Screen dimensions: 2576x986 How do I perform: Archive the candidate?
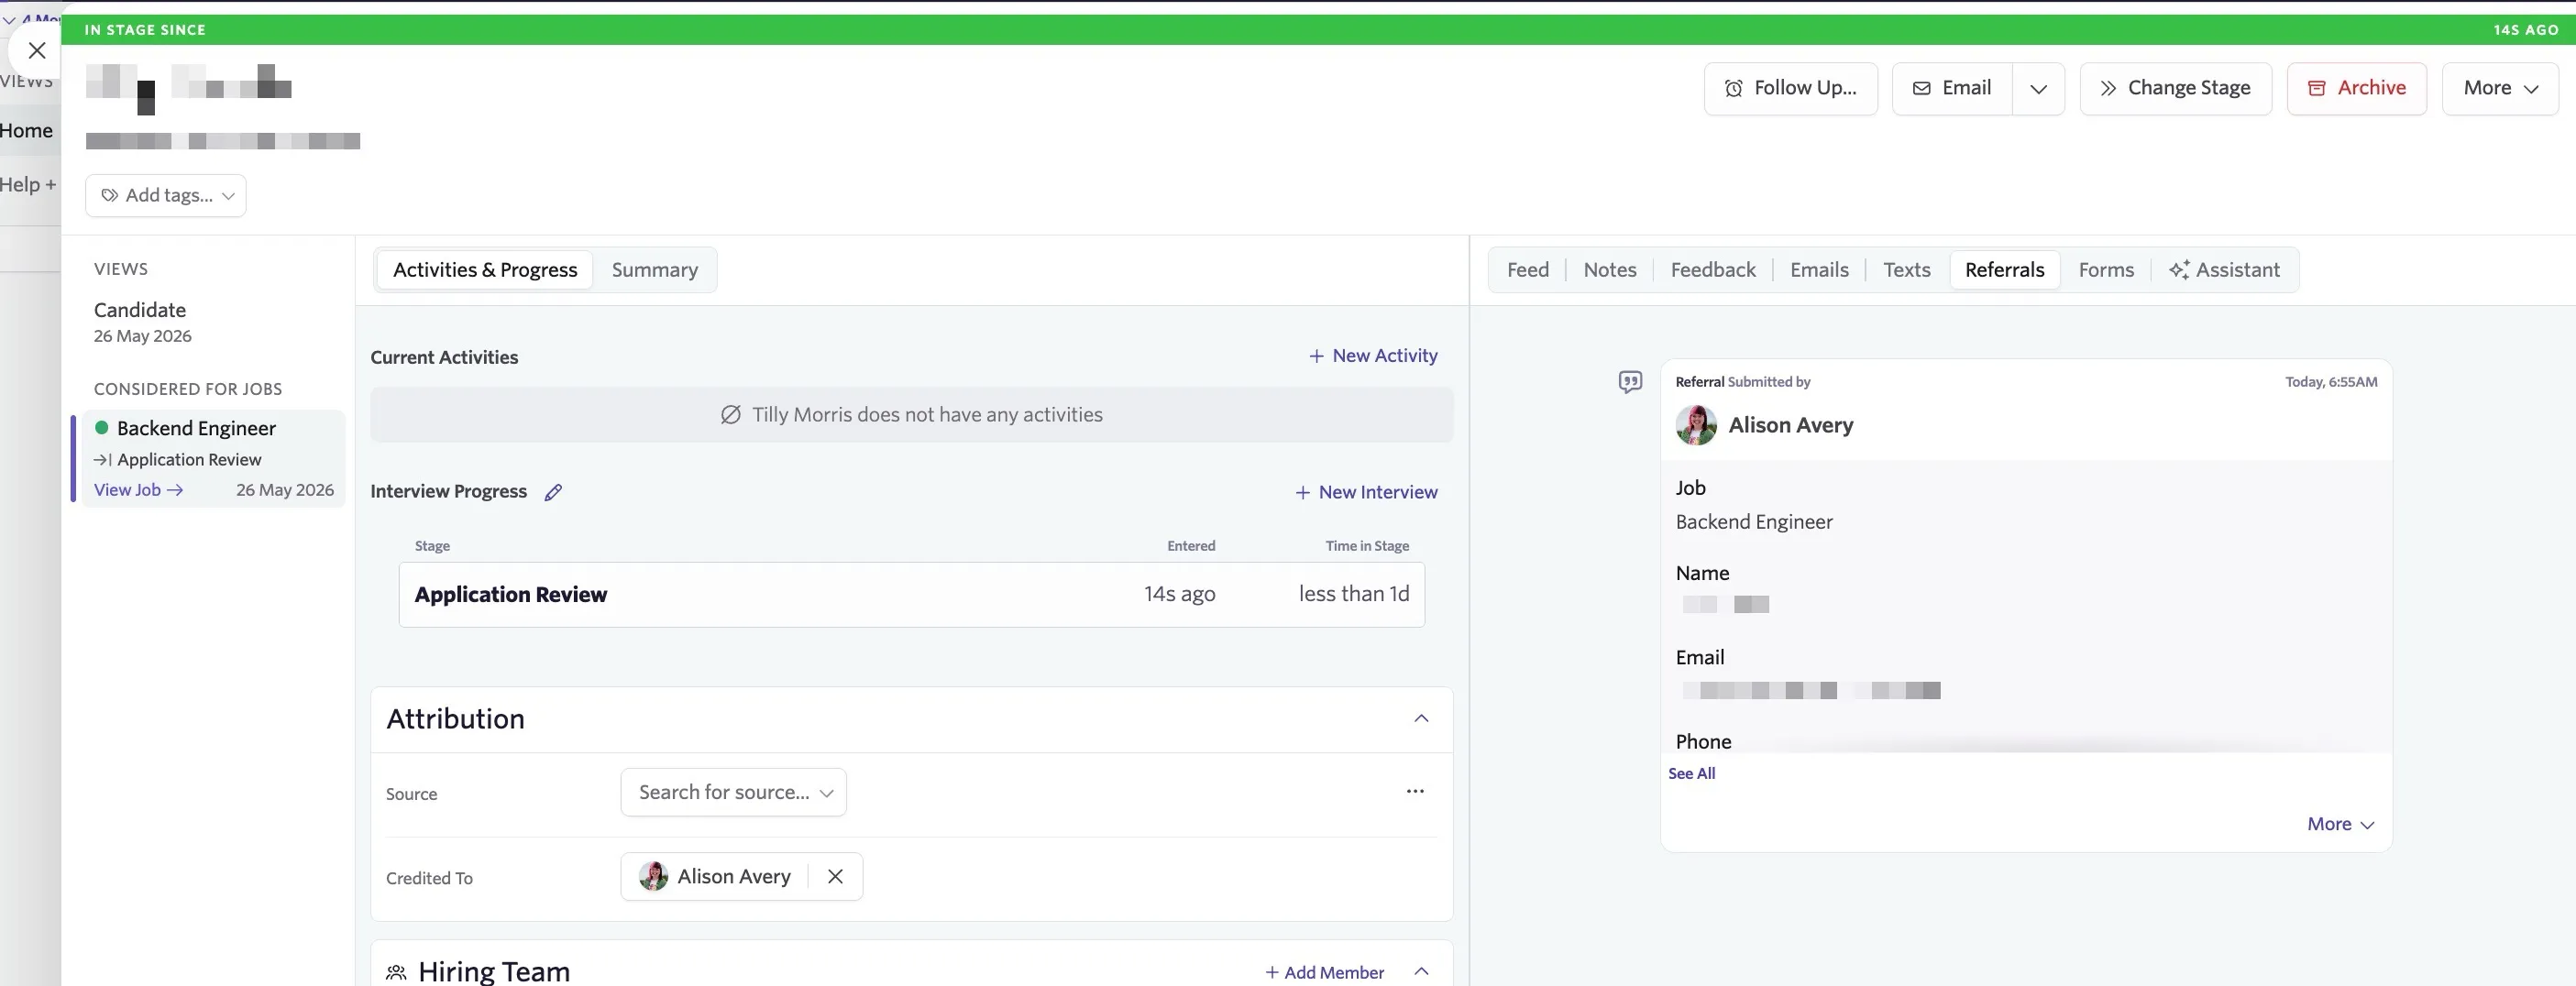(x=2356, y=88)
